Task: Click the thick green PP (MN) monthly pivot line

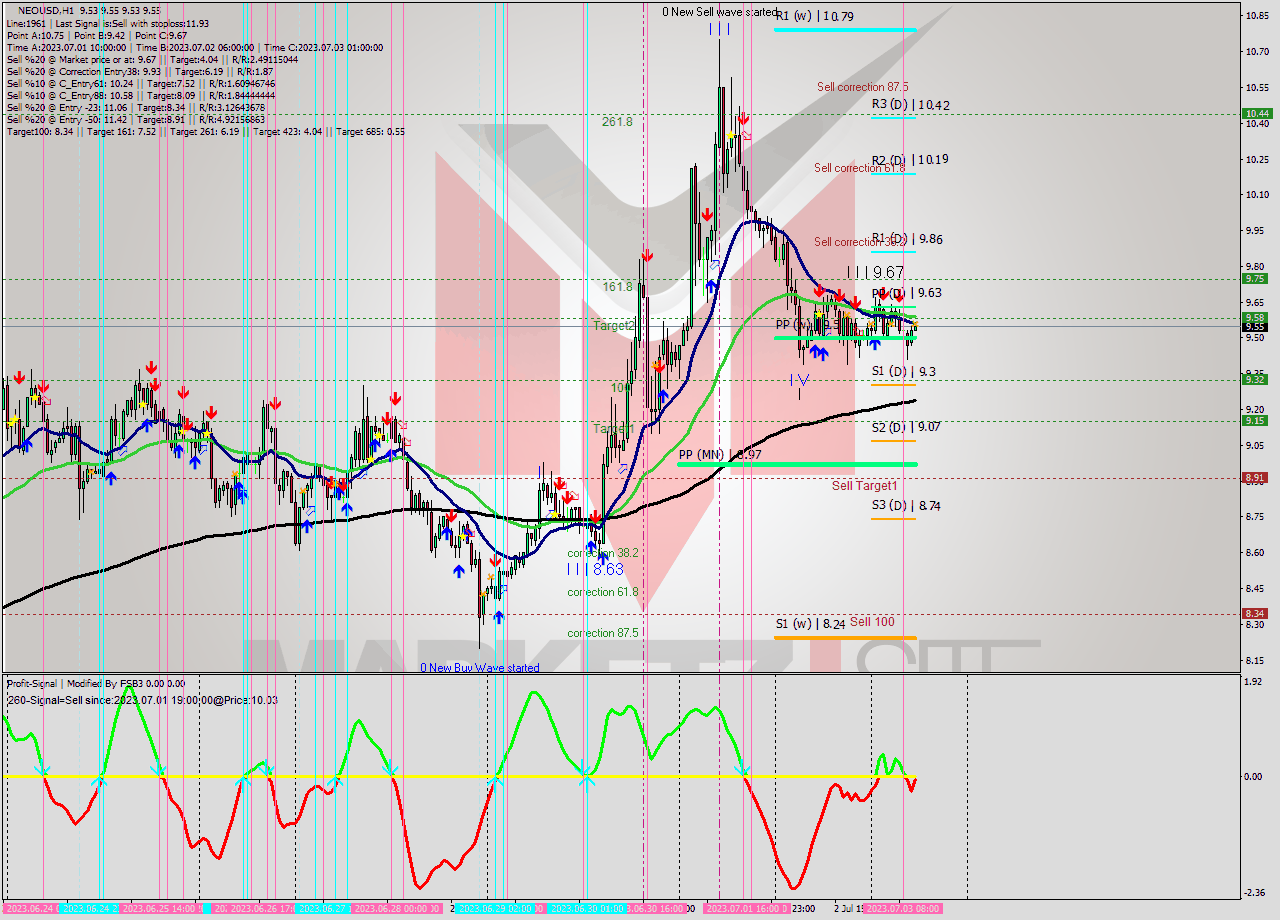Action: click(797, 464)
